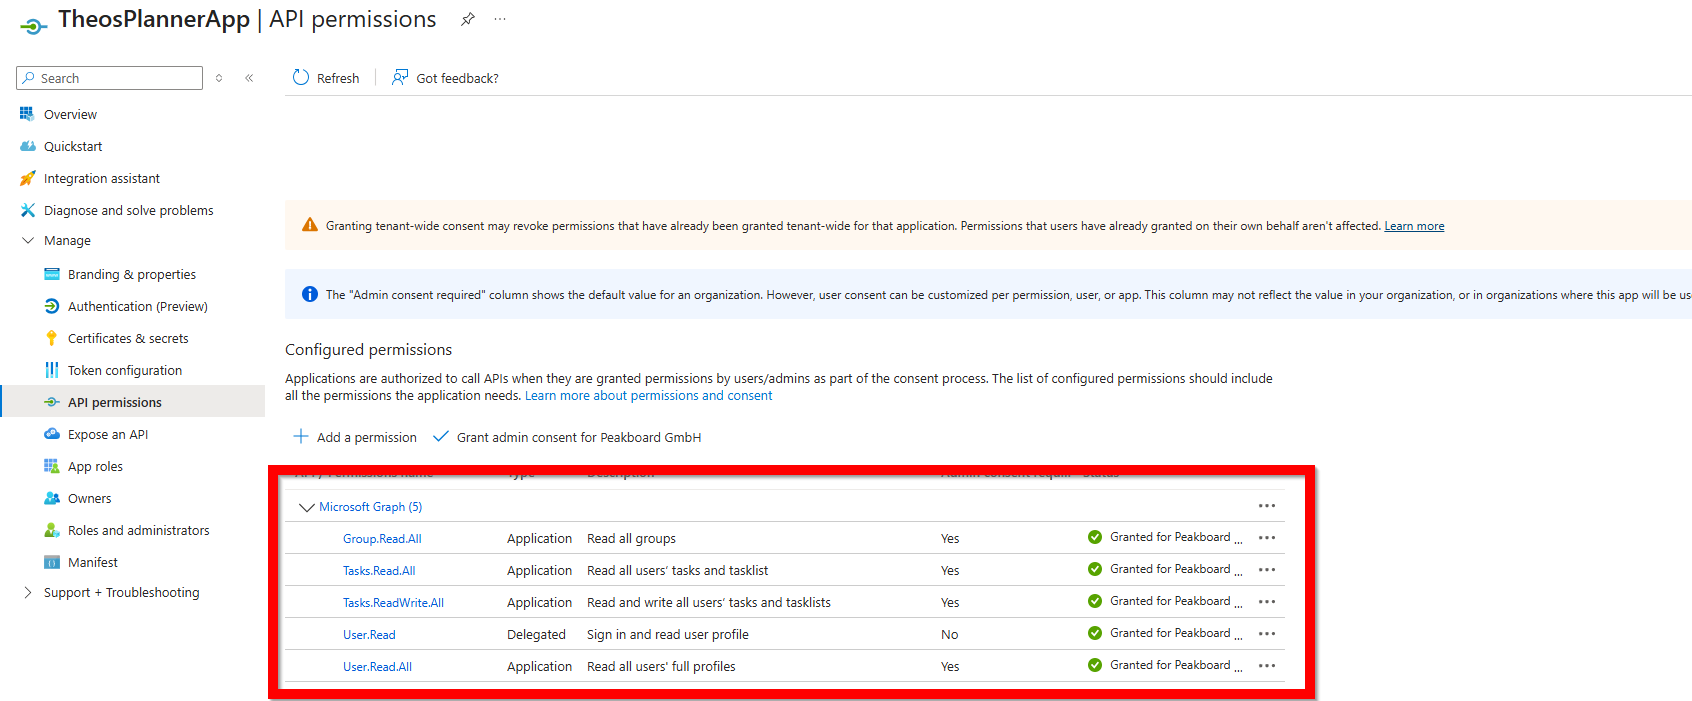The height and width of the screenshot is (701, 1692).
Task: Click the Owners people icon
Action: [52, 498]
